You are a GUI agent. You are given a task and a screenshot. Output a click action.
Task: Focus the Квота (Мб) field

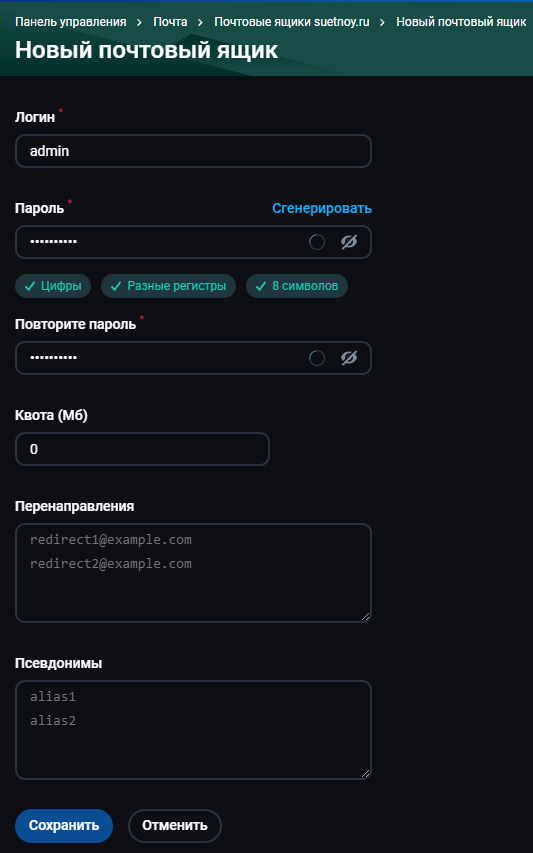[142, 449]
